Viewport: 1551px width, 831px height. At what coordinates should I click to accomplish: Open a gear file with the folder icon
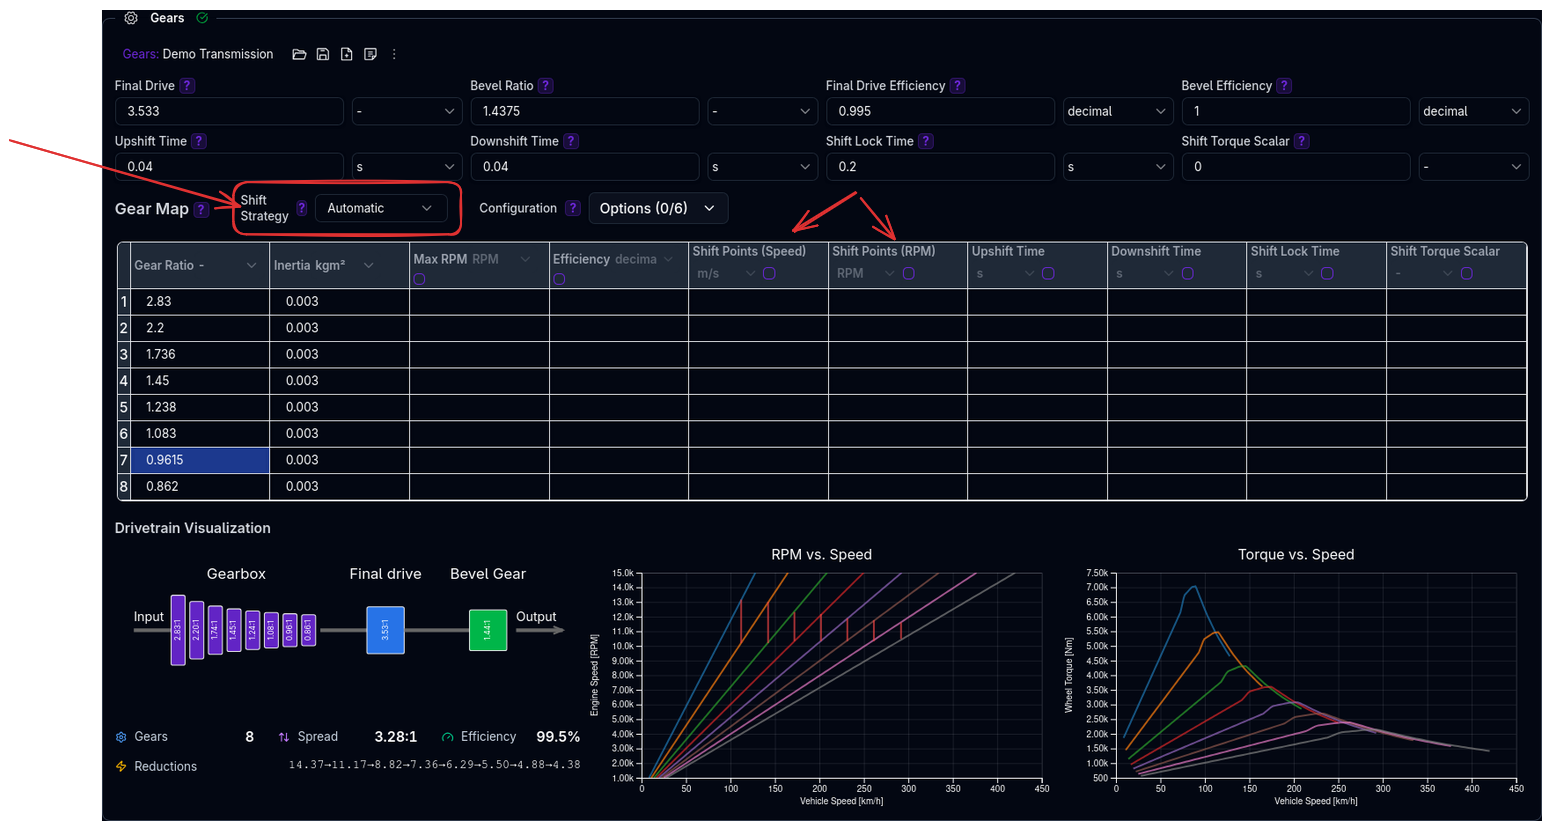[299, 54]
